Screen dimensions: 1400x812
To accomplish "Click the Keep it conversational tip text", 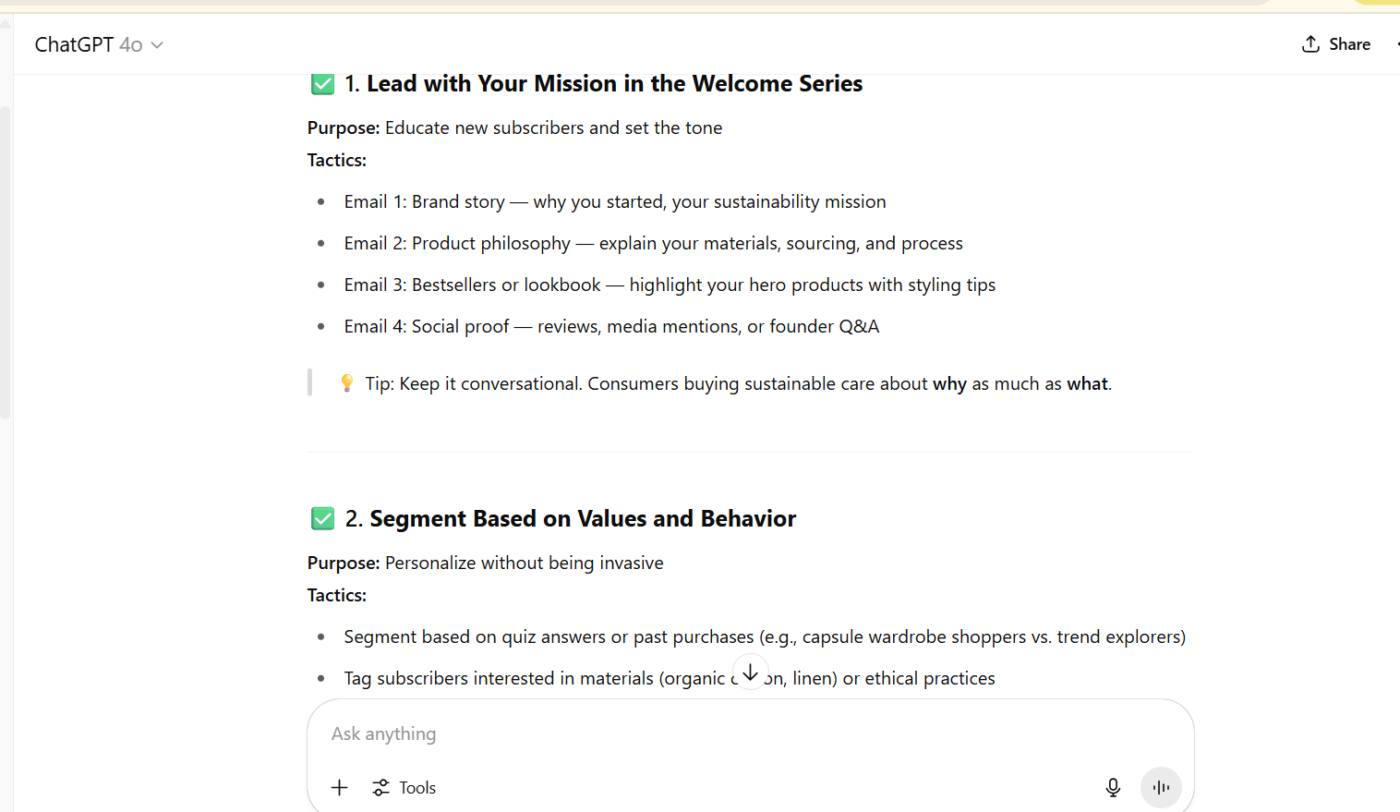I will pyautogui.click(x=738, y=383).
